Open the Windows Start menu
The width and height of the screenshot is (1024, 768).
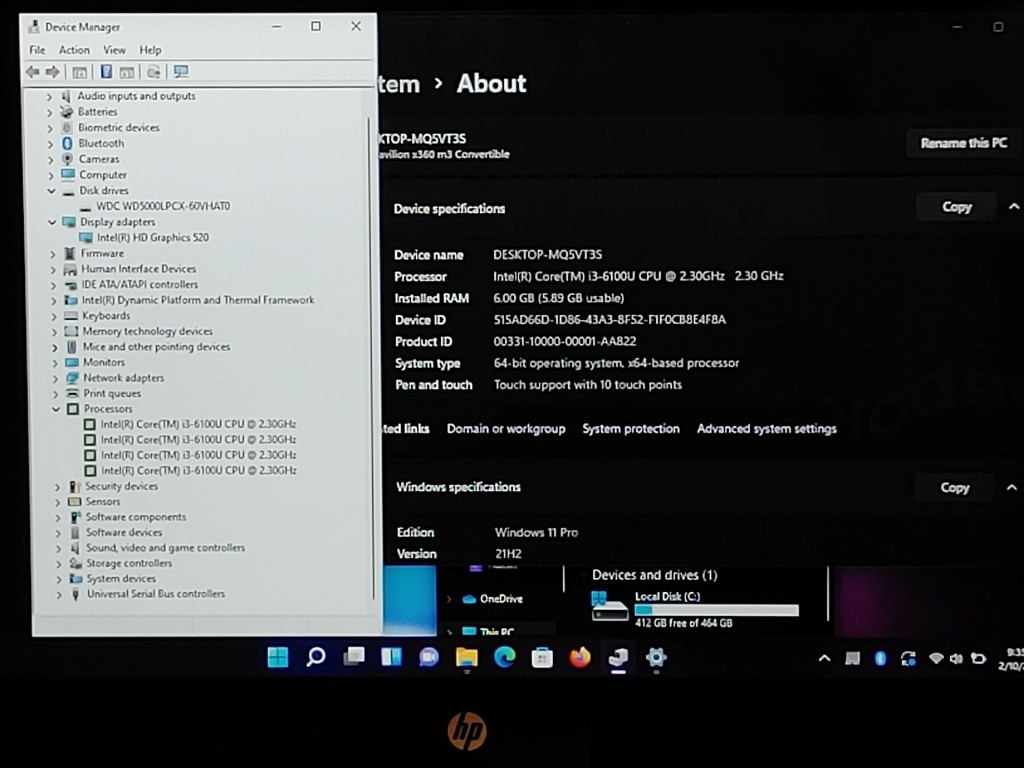tap(278, 657)
